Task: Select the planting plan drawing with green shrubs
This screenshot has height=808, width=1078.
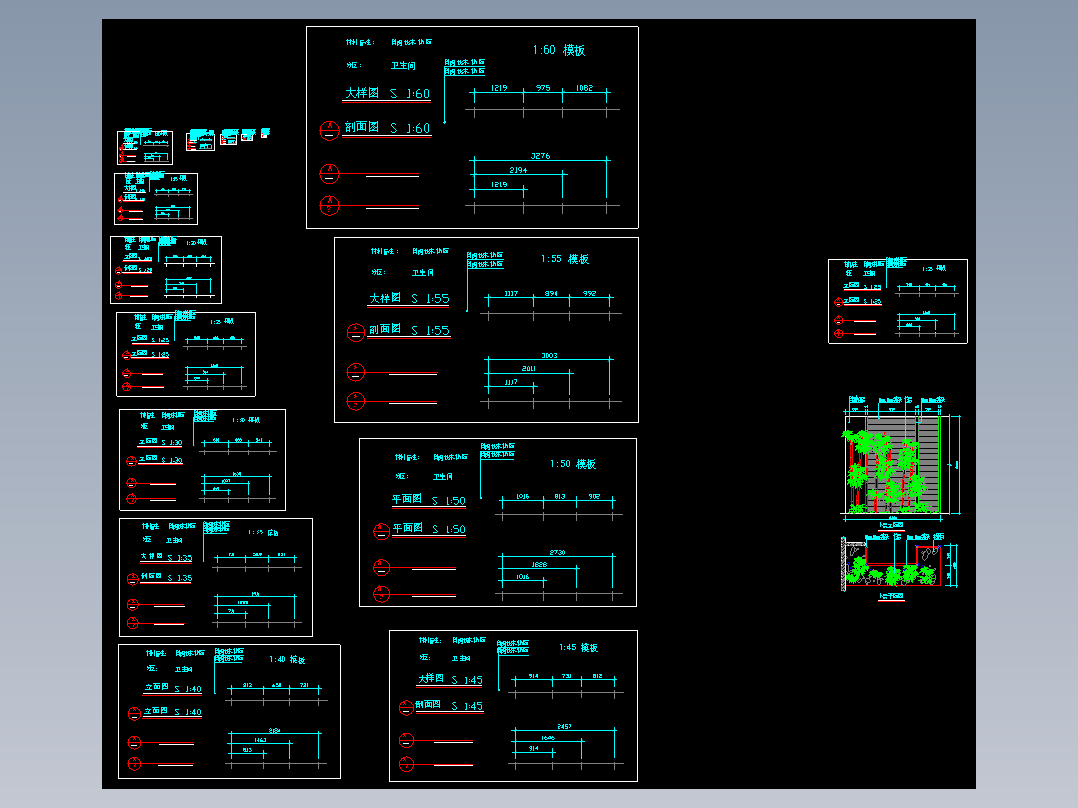Action: click(899, 566)
